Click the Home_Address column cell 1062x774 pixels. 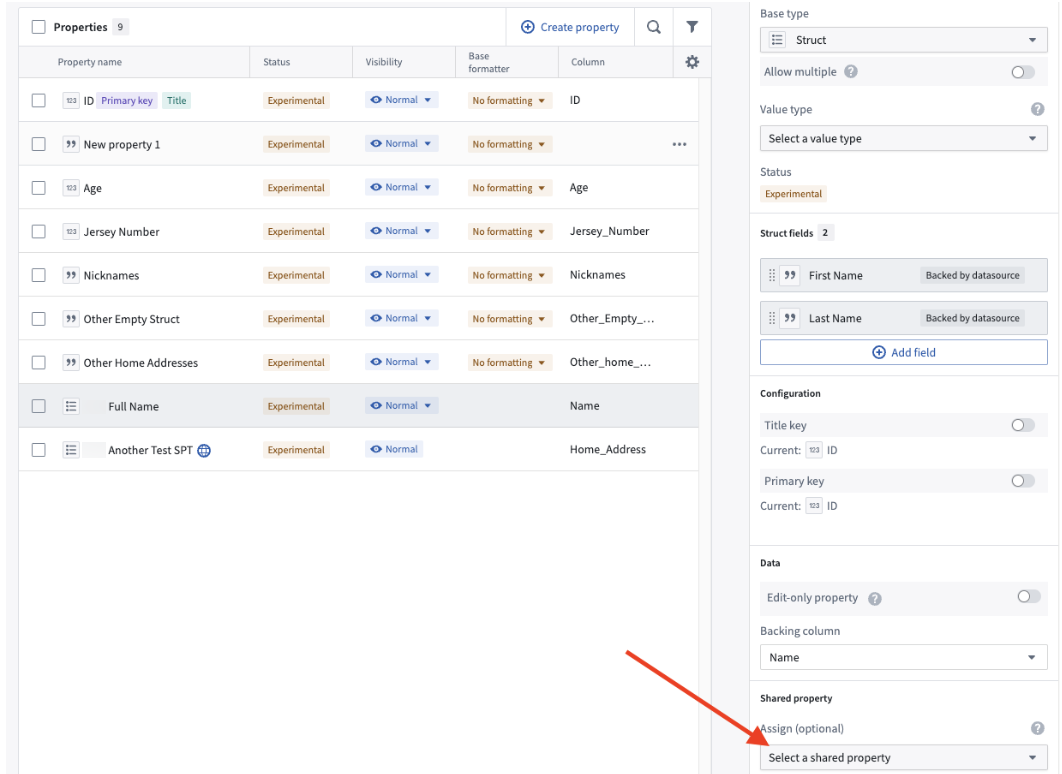608,449
